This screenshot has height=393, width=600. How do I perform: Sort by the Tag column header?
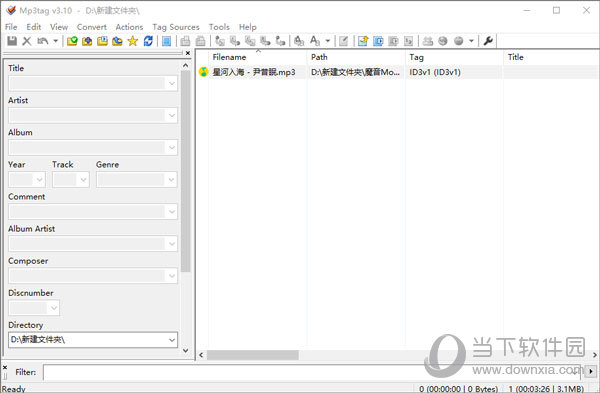(x=454, y=57)
